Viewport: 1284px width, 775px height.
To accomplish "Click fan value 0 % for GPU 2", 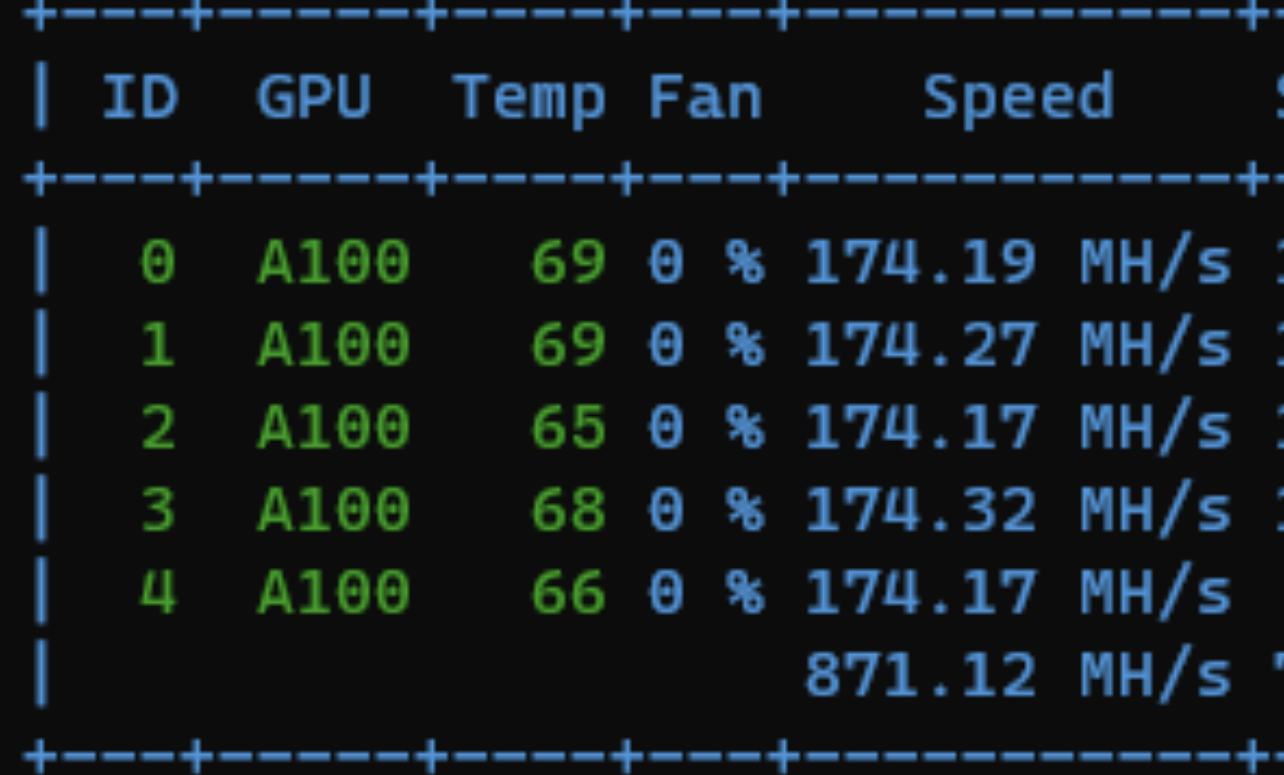I will 706,428.
